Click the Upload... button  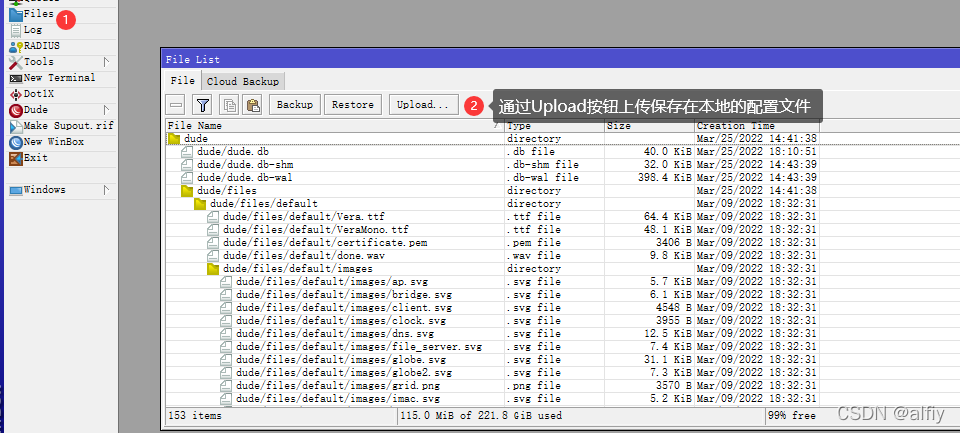pyautogui.click(x=423, y=105)
